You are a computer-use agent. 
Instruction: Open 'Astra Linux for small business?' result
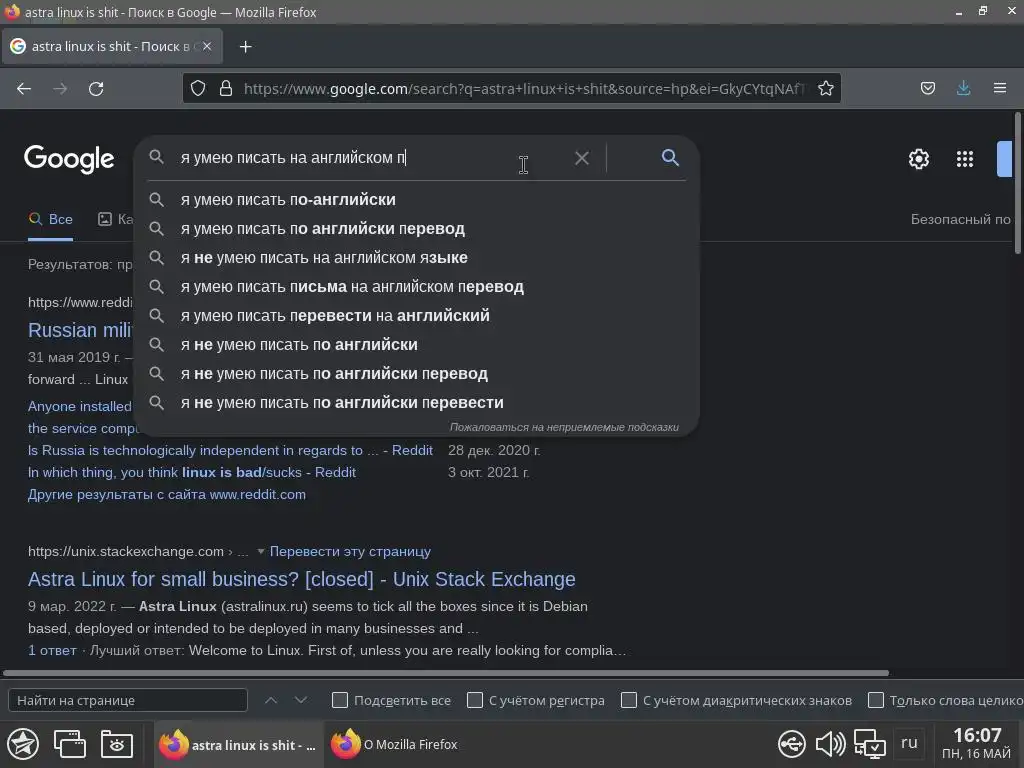302,579
